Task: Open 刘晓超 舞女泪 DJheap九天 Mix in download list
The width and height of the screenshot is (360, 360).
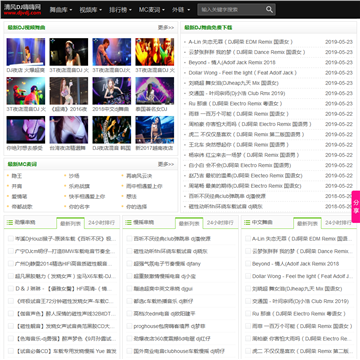Action: tap(233, 83)
